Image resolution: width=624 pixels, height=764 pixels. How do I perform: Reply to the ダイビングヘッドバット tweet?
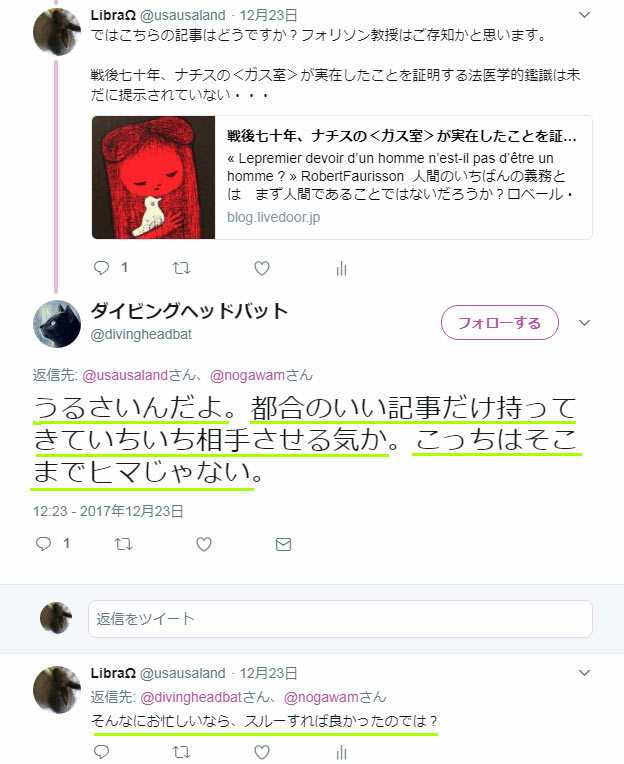pos(43,544)
